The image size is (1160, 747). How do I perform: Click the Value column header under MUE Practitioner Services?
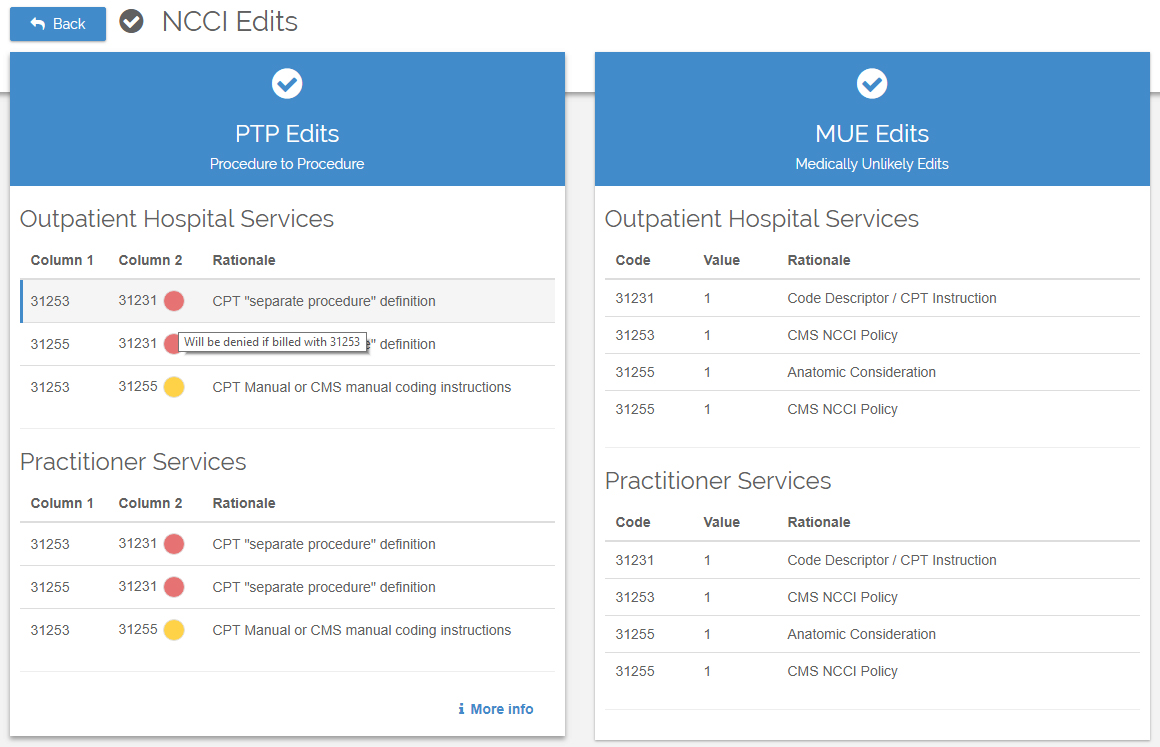(x=721, y=522)
